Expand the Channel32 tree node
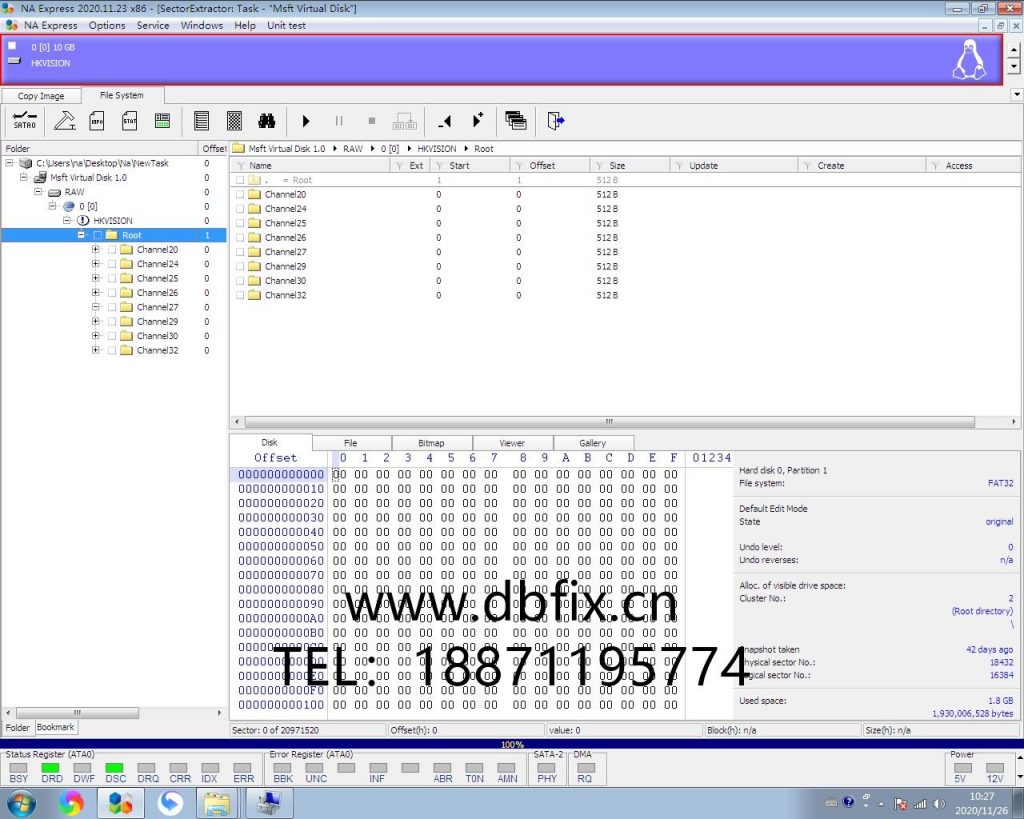The width and height of the screenshot is (1024, 819). pos(96,349)
